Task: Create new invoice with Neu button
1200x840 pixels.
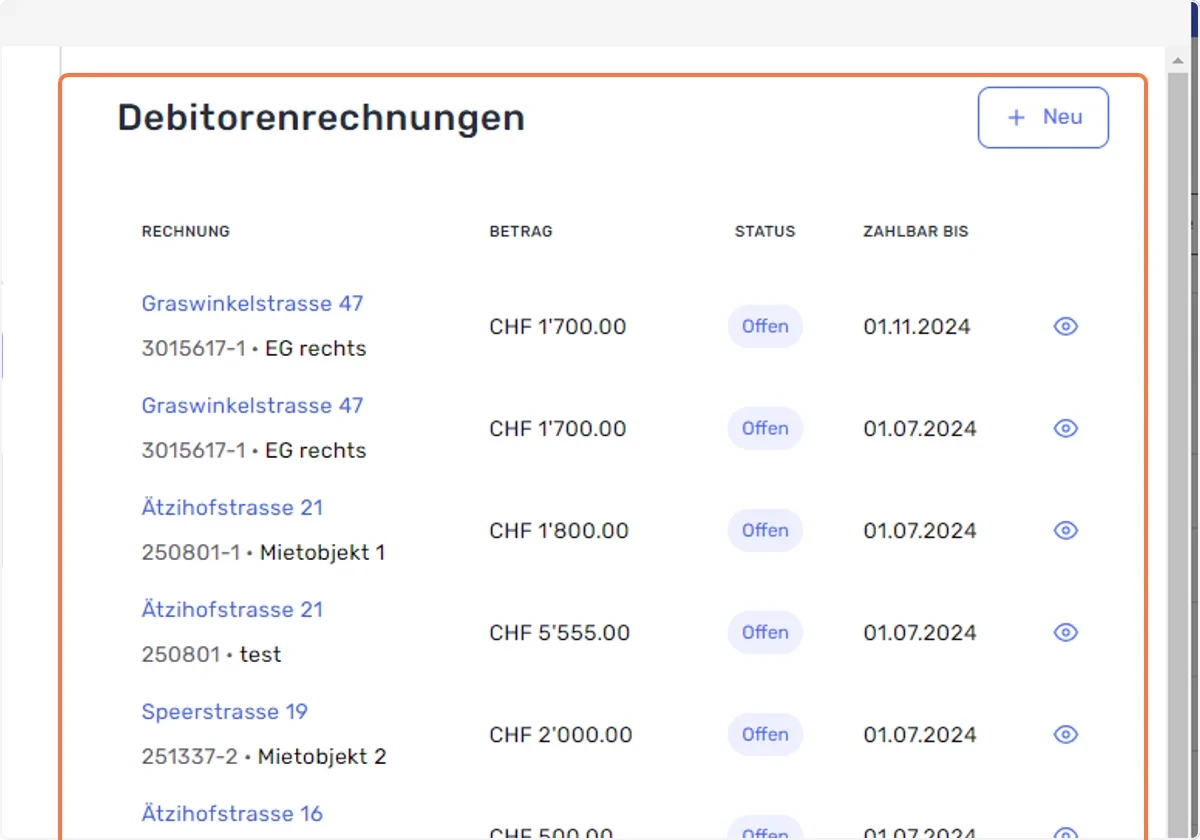Action: (x=1043, y=117)
